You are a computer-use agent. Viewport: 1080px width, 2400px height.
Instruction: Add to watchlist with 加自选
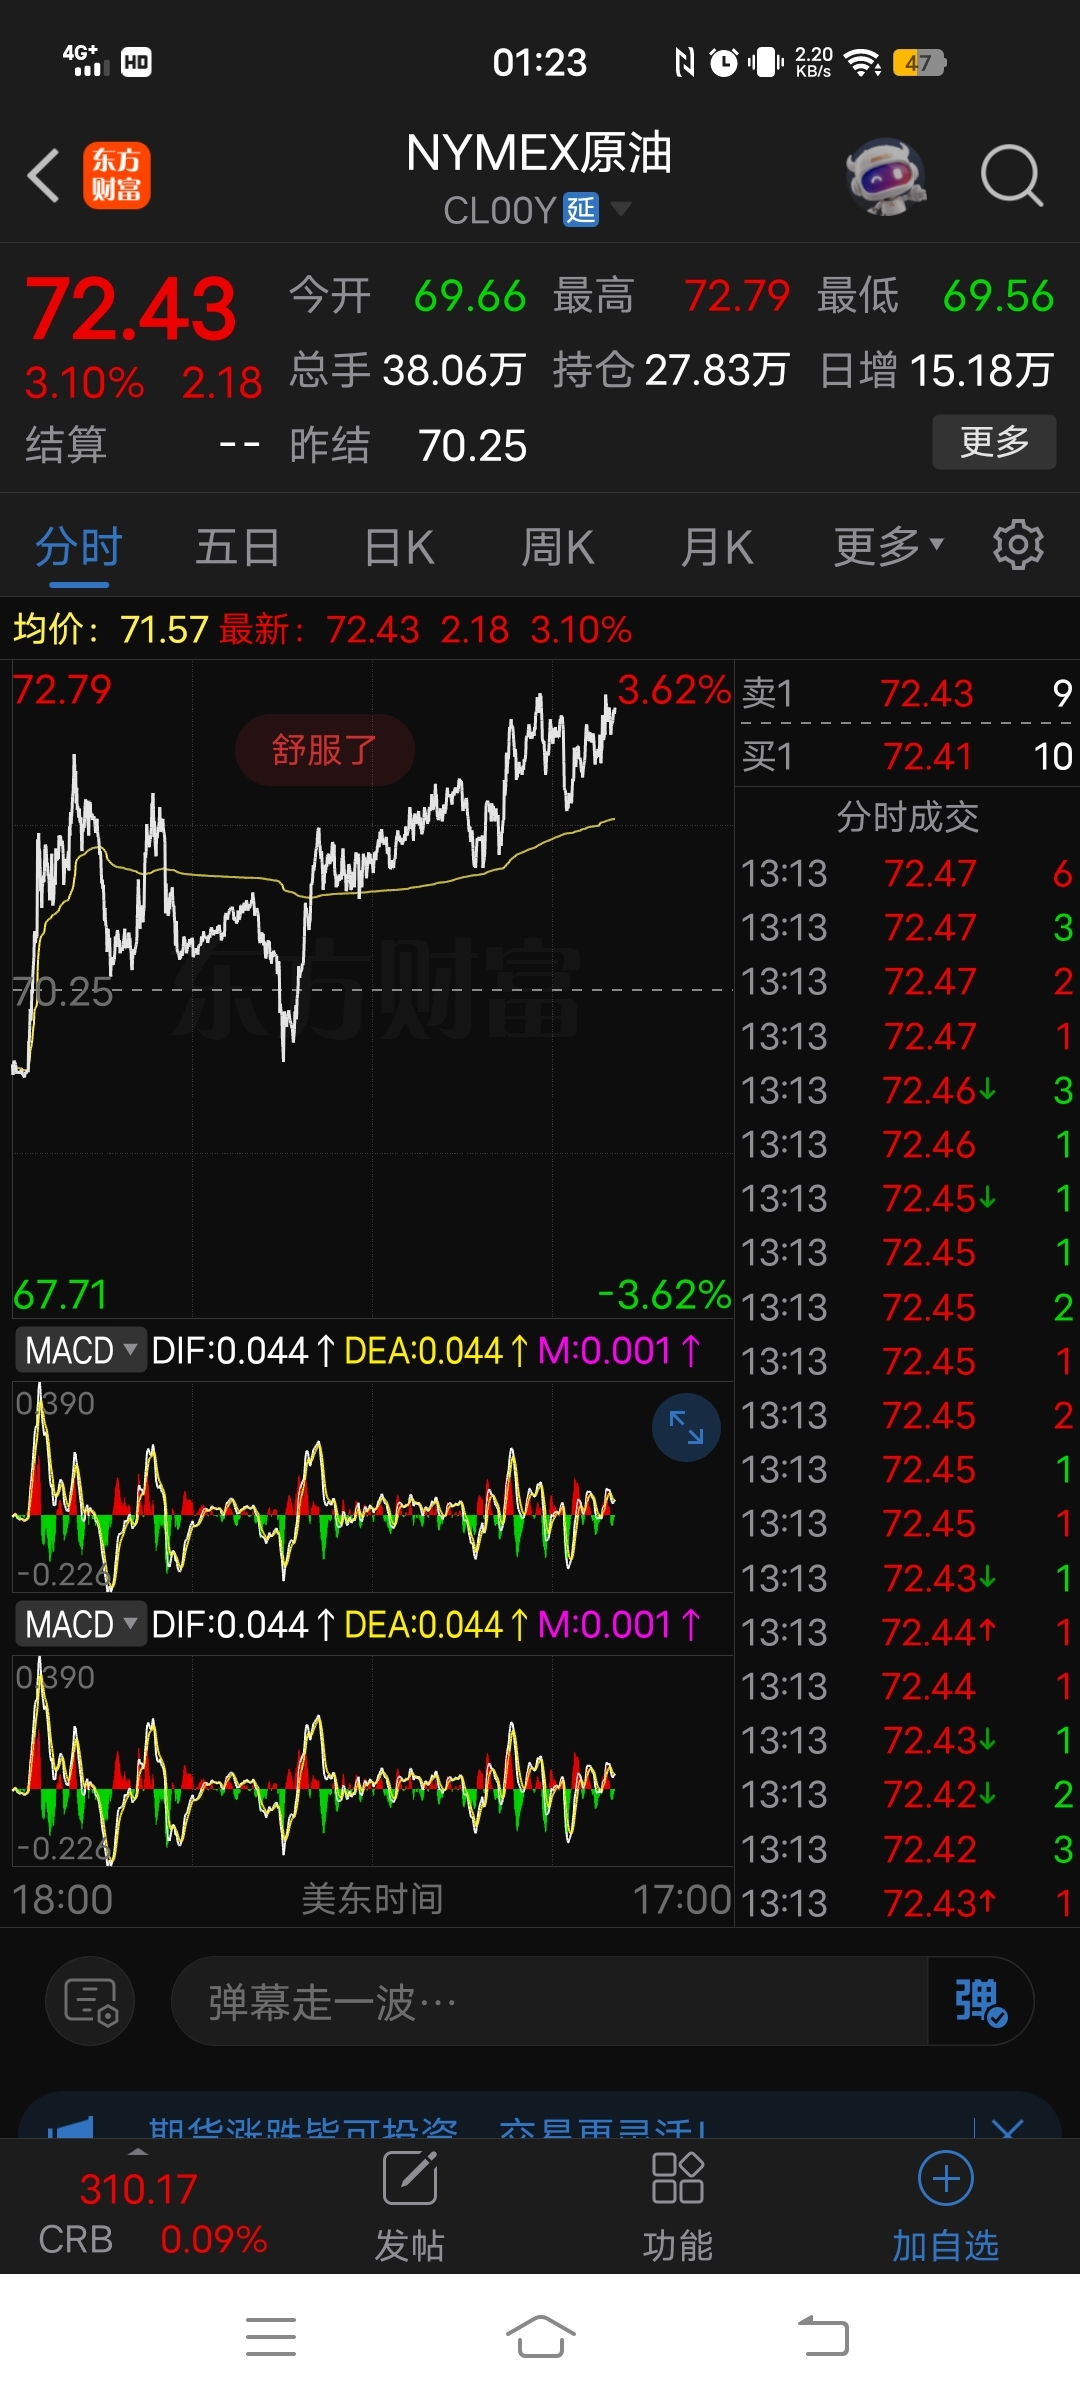click(945, 2207)
